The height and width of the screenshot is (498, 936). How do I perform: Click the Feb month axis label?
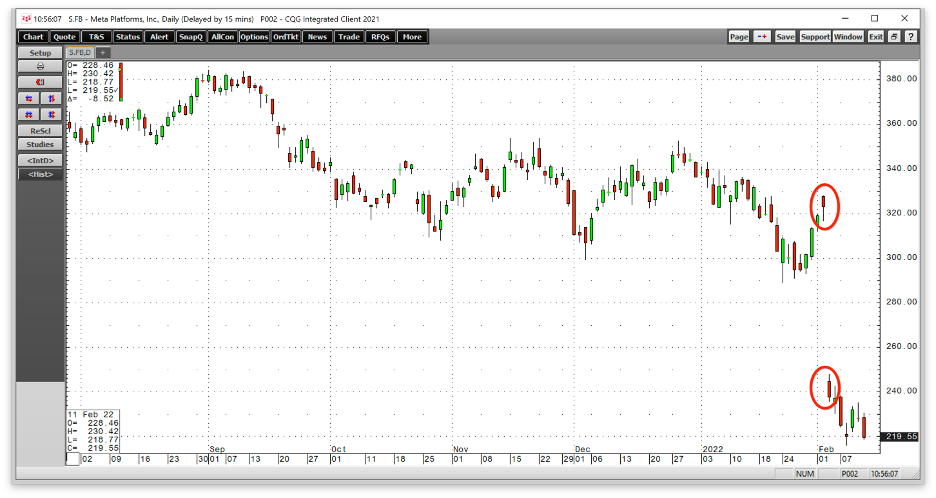826,449
